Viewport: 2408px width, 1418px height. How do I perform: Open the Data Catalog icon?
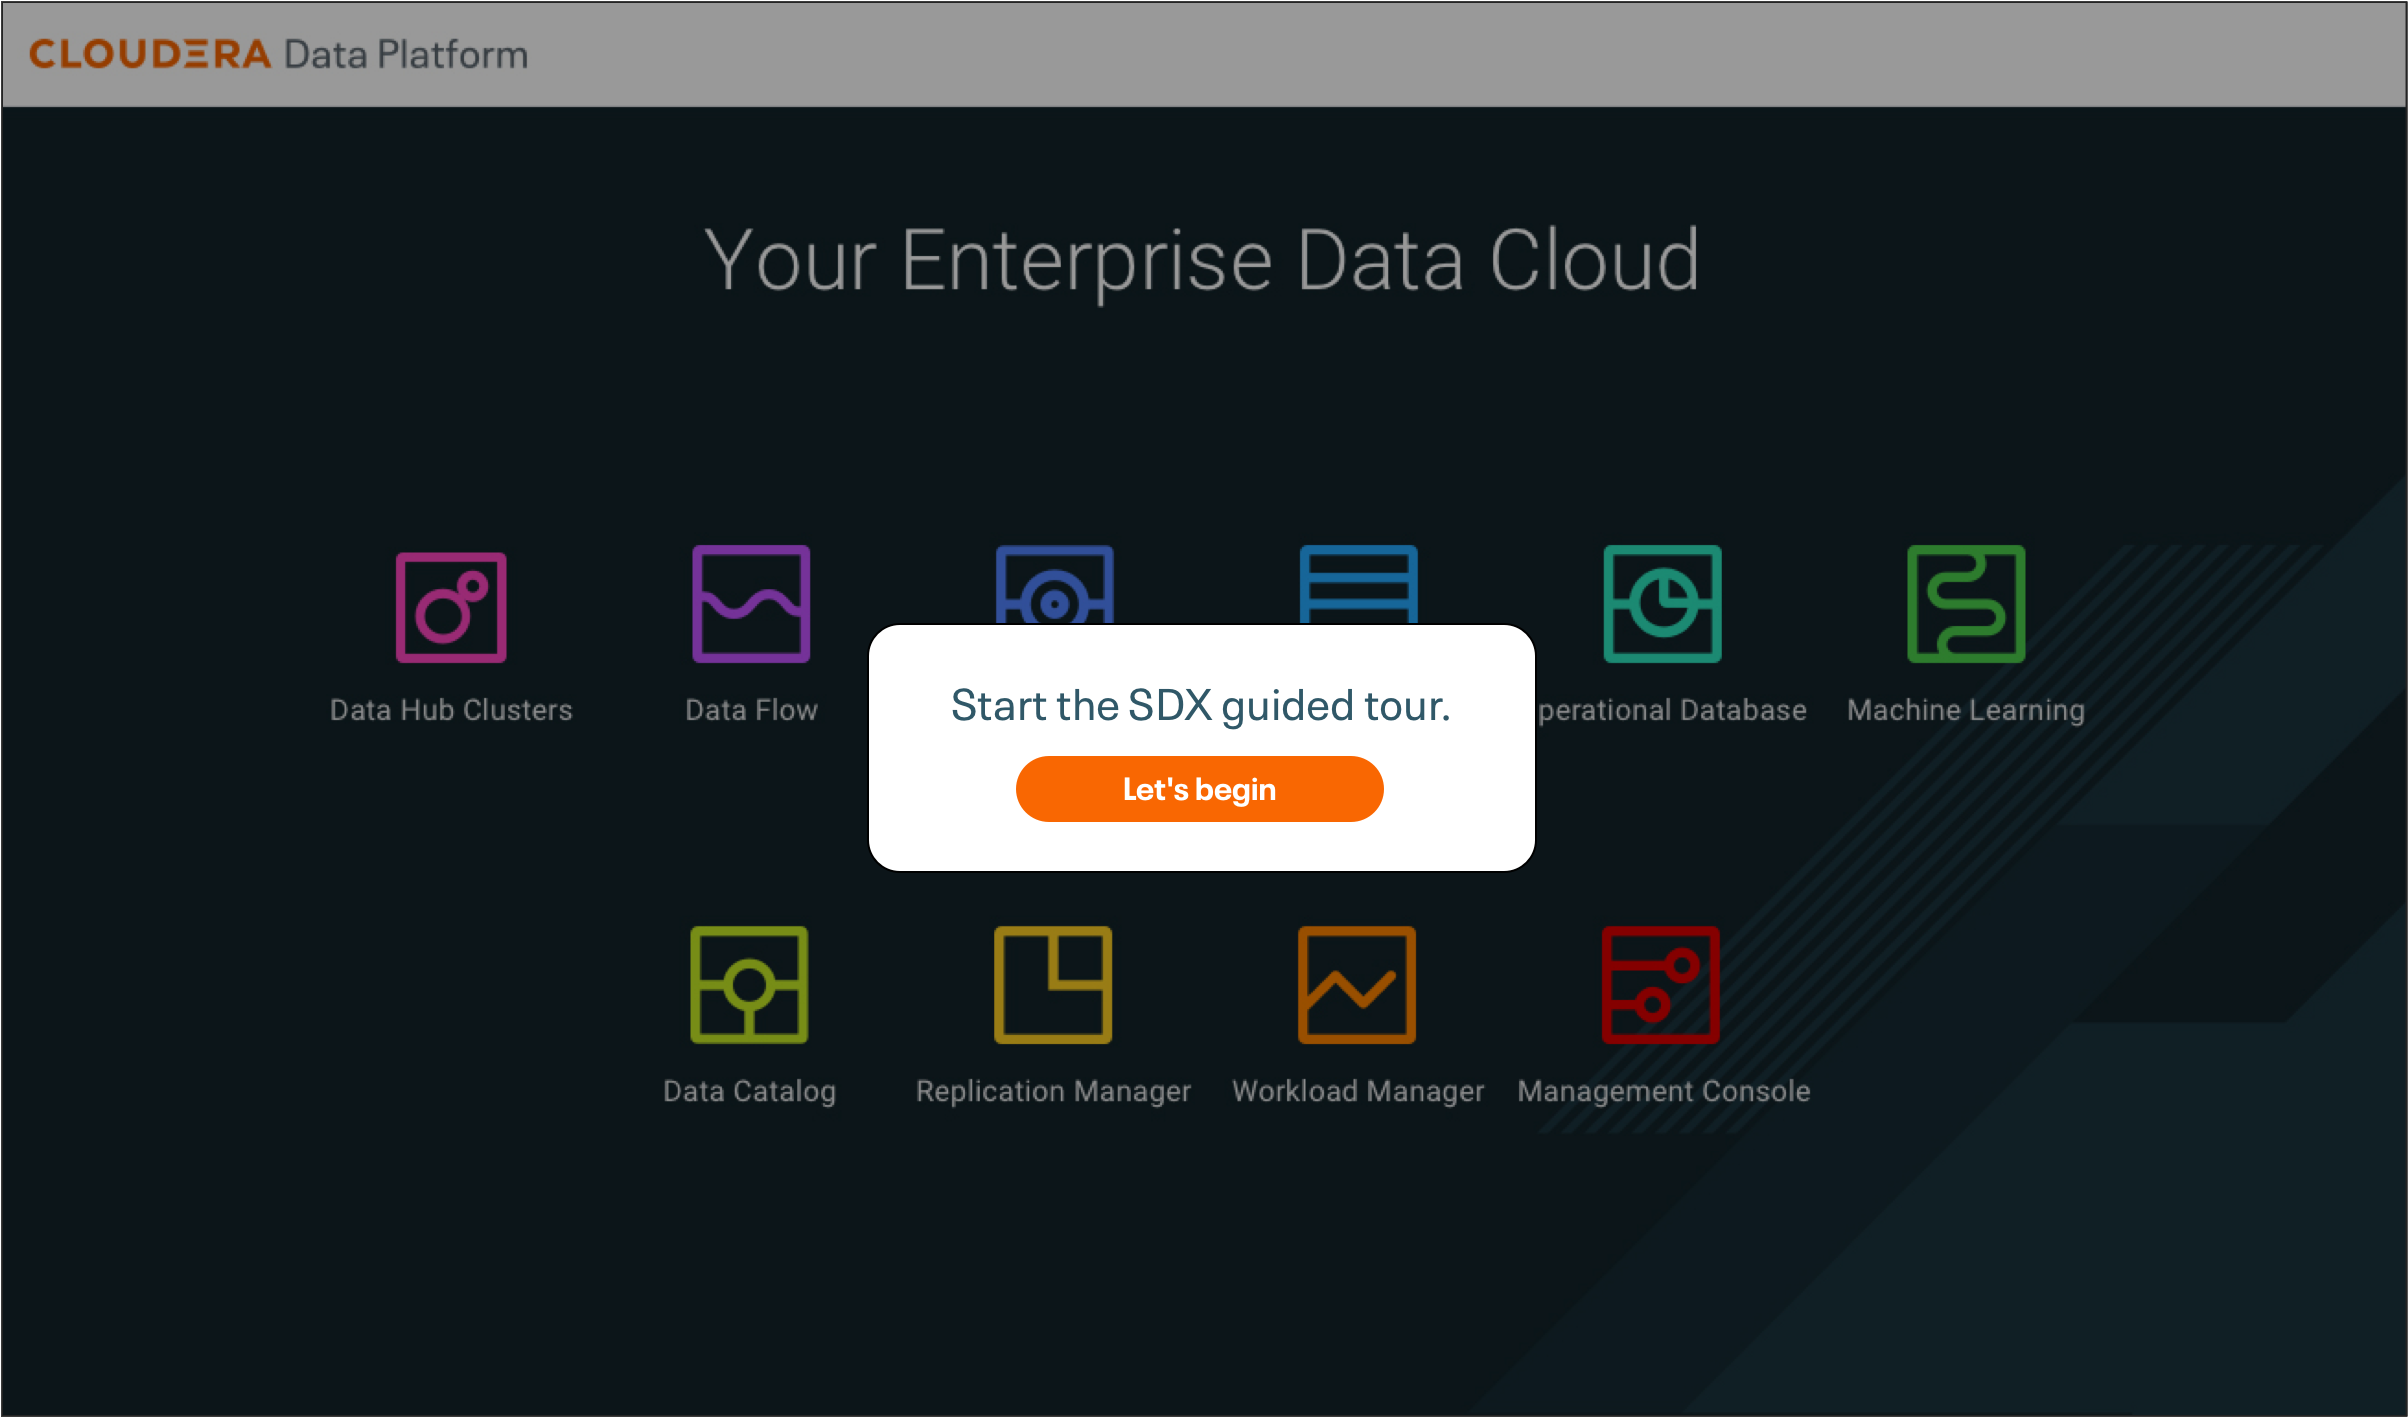pos(749,984)
